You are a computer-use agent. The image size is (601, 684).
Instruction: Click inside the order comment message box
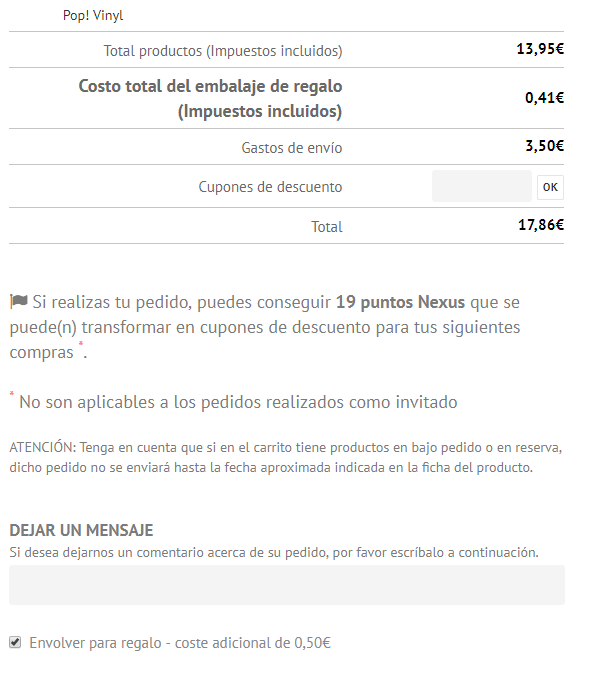pyautogui.click(x=287, y=585)
